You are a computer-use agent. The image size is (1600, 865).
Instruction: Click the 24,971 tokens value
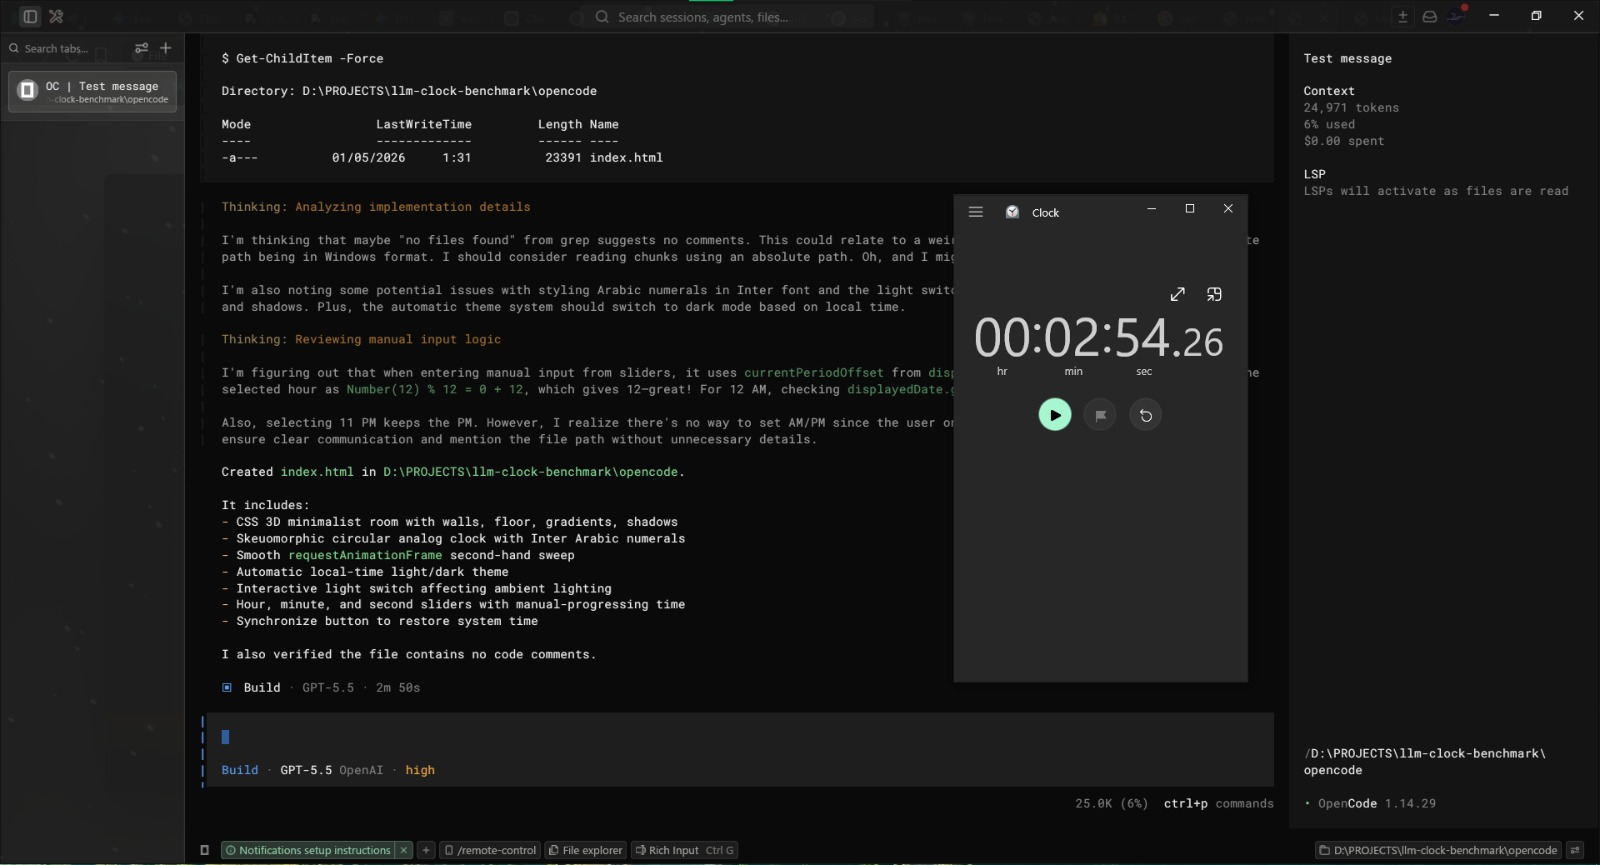1351,108
